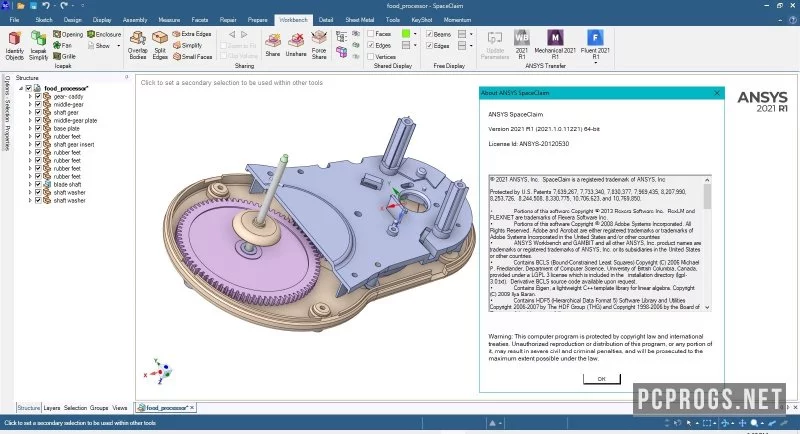
Task: Open the Views panel tab
Action: [x=120, y=408]
